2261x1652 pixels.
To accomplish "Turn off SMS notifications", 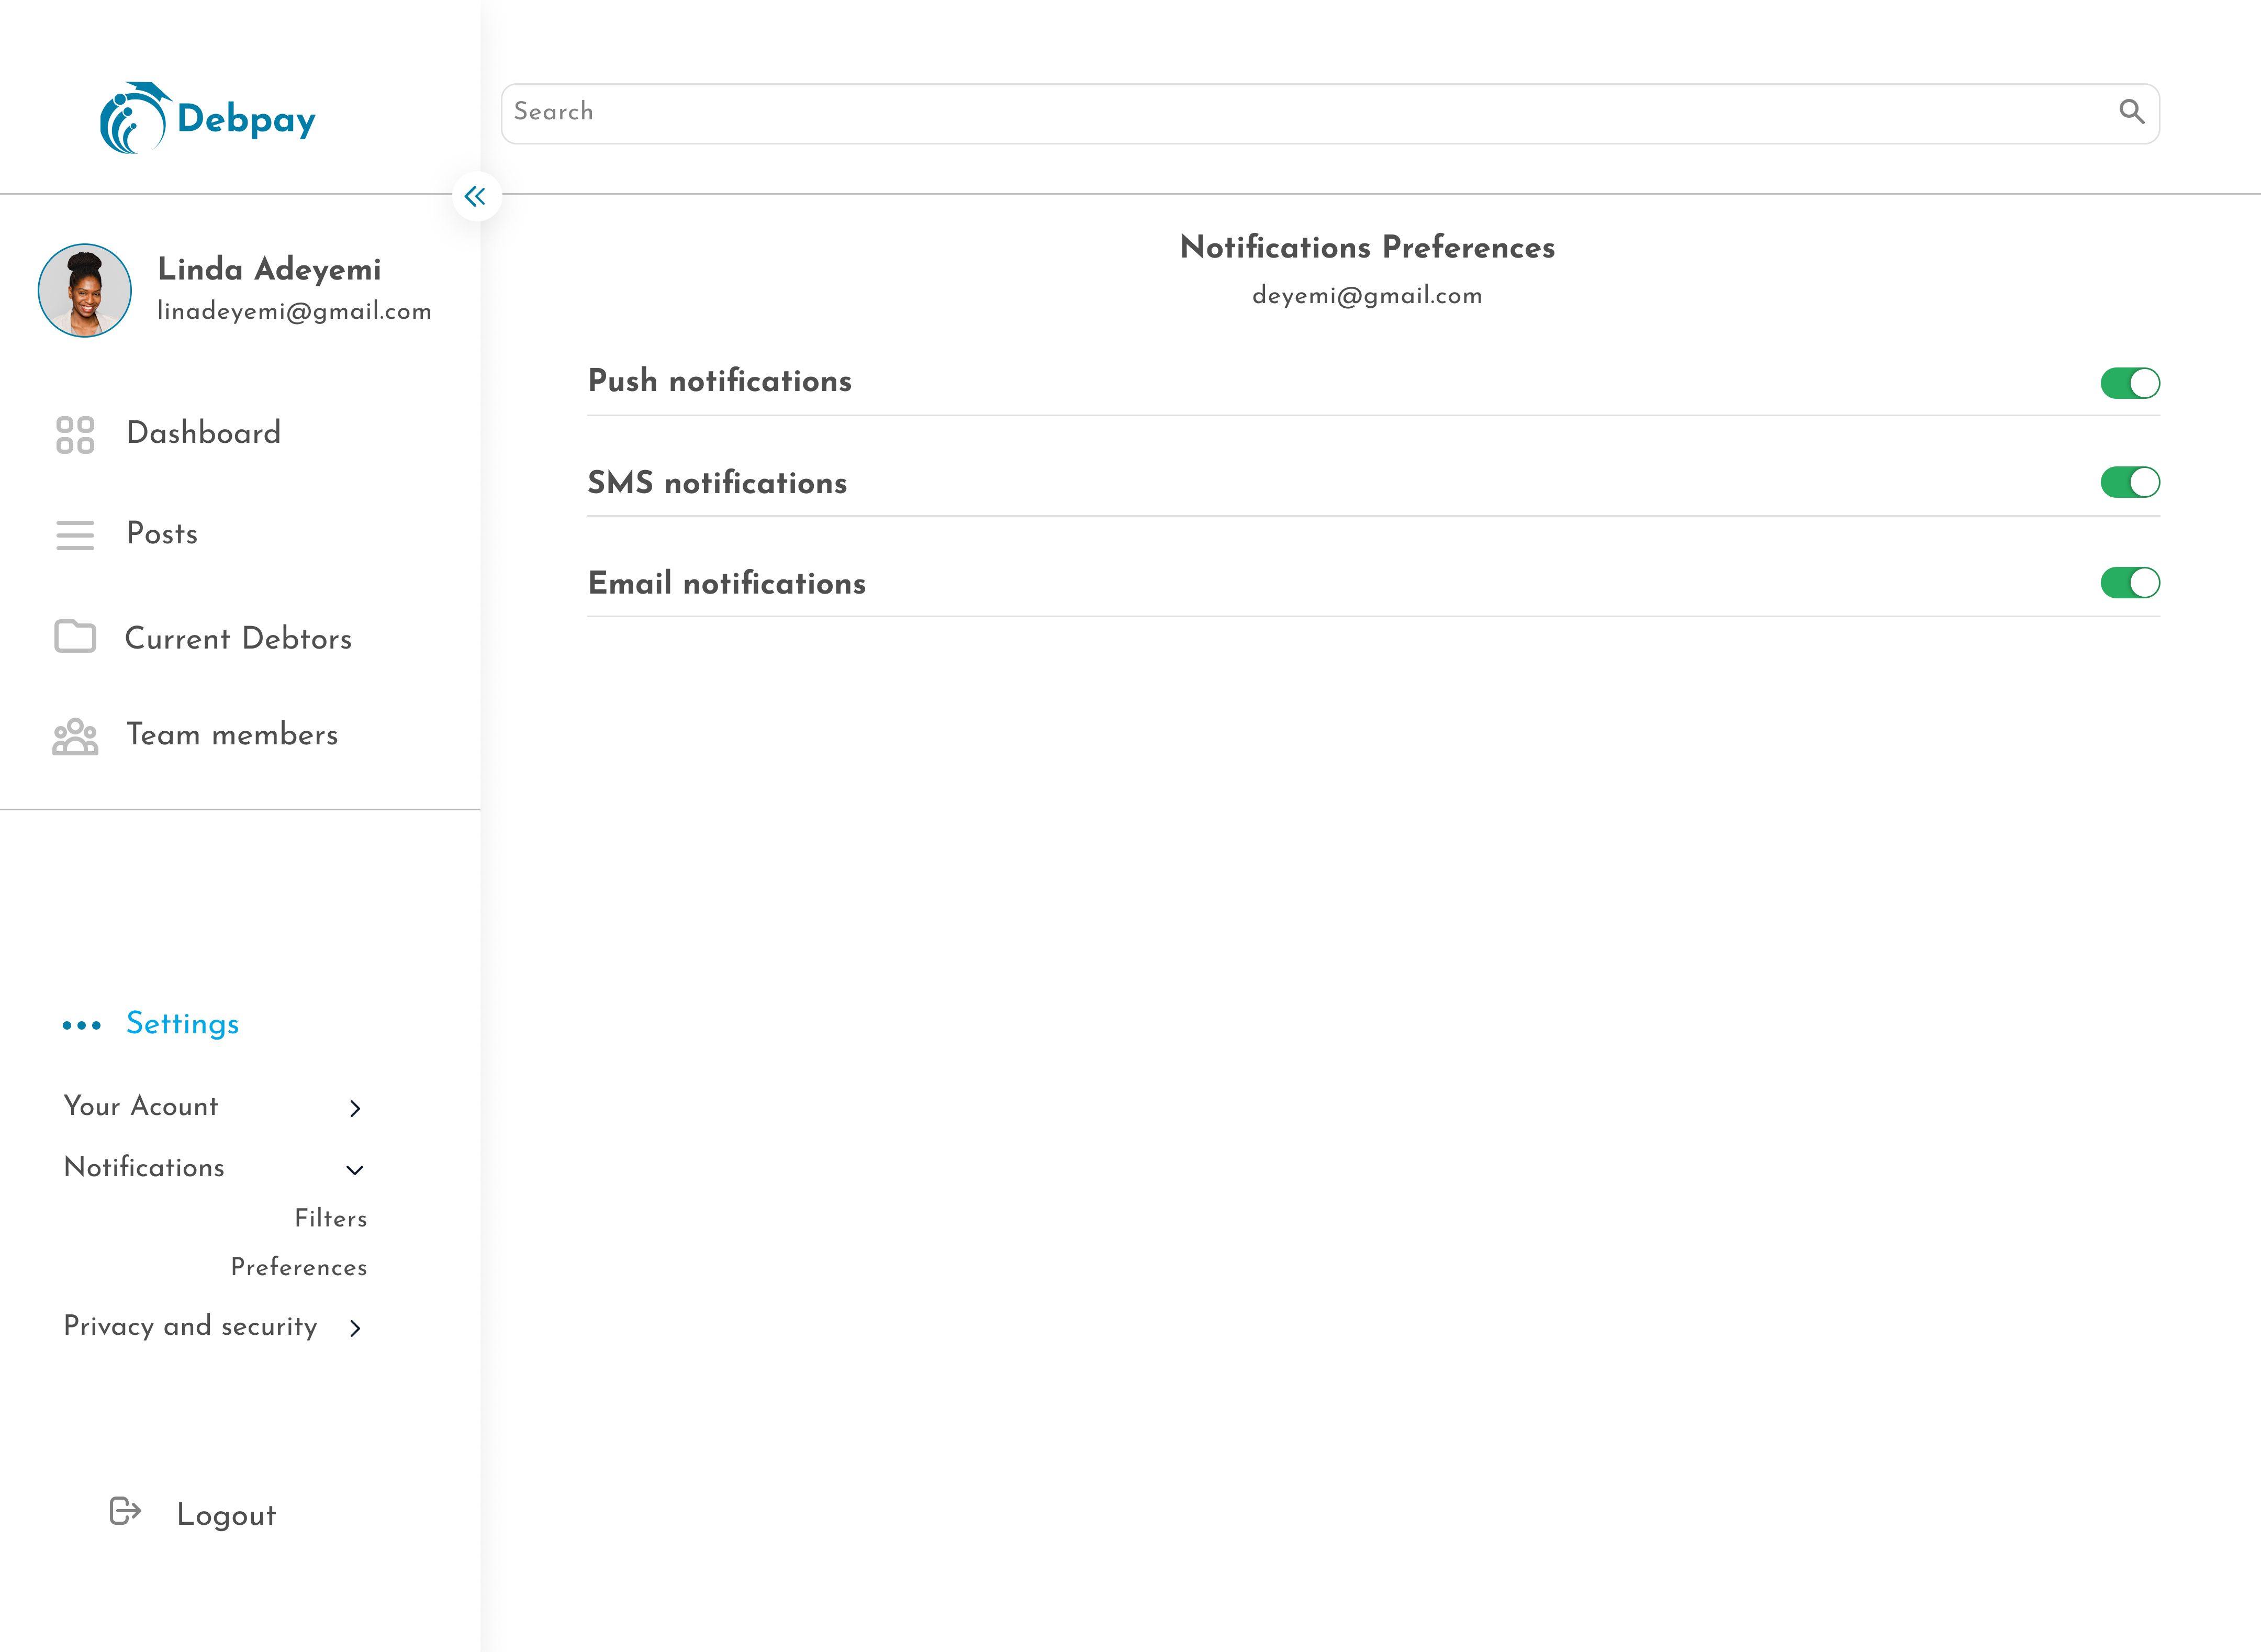I will tap(2131, 483).
